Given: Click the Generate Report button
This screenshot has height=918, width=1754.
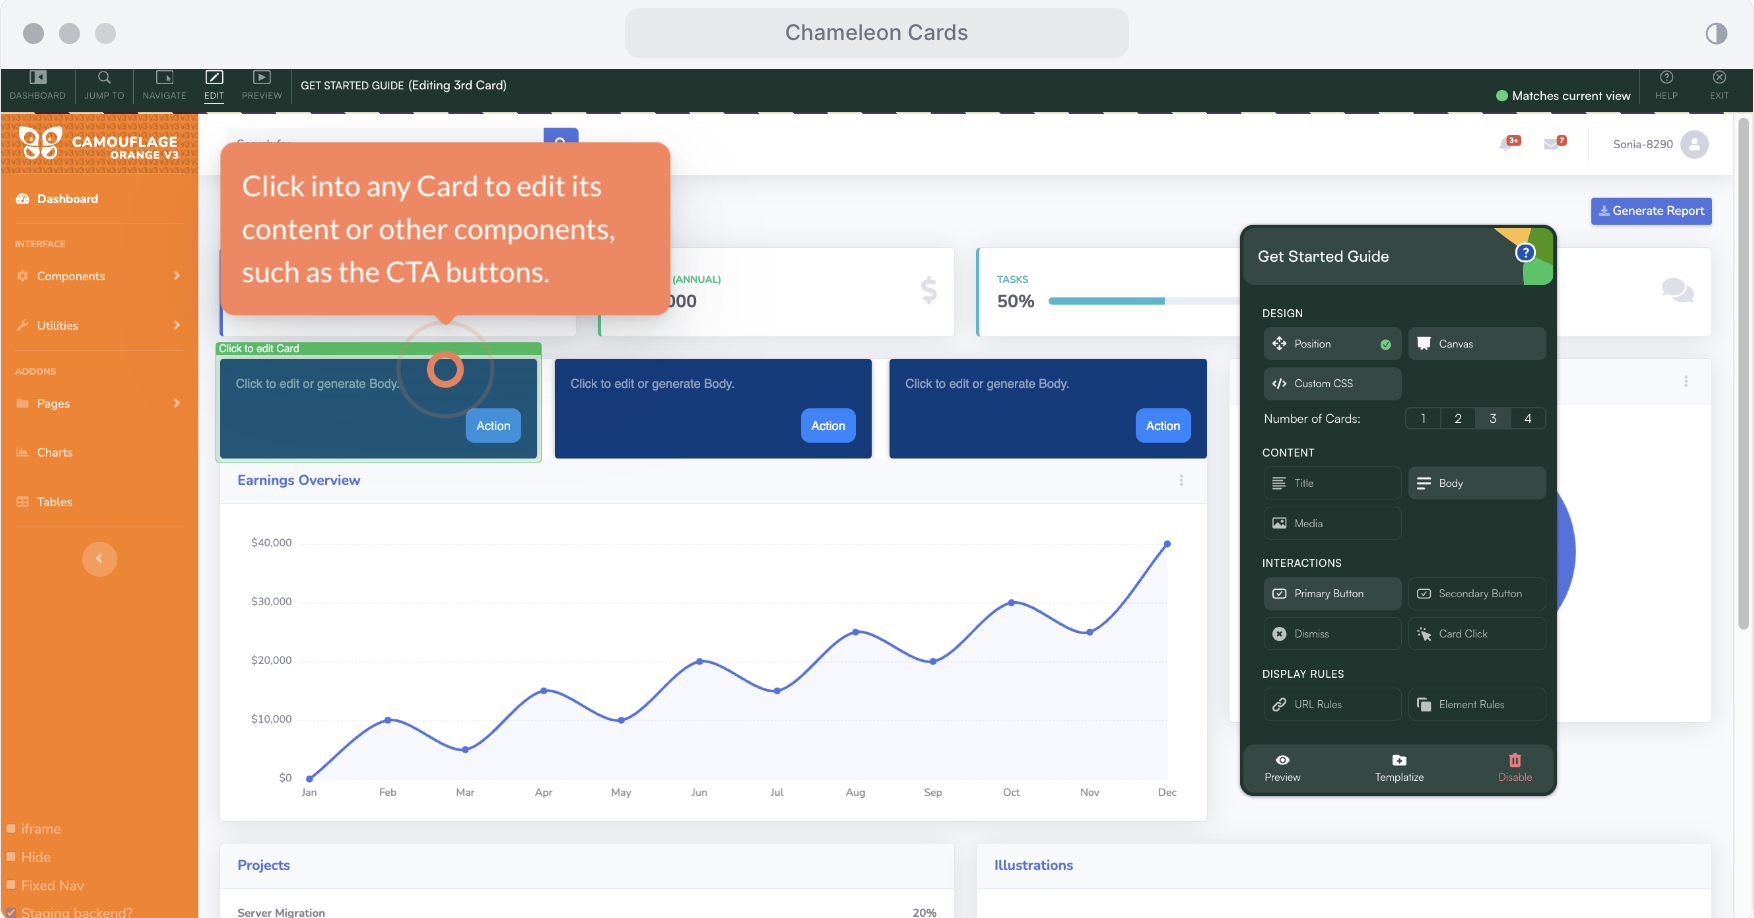Looking at the screenshot, I should pyautogui.click(x=1651, y=211).
